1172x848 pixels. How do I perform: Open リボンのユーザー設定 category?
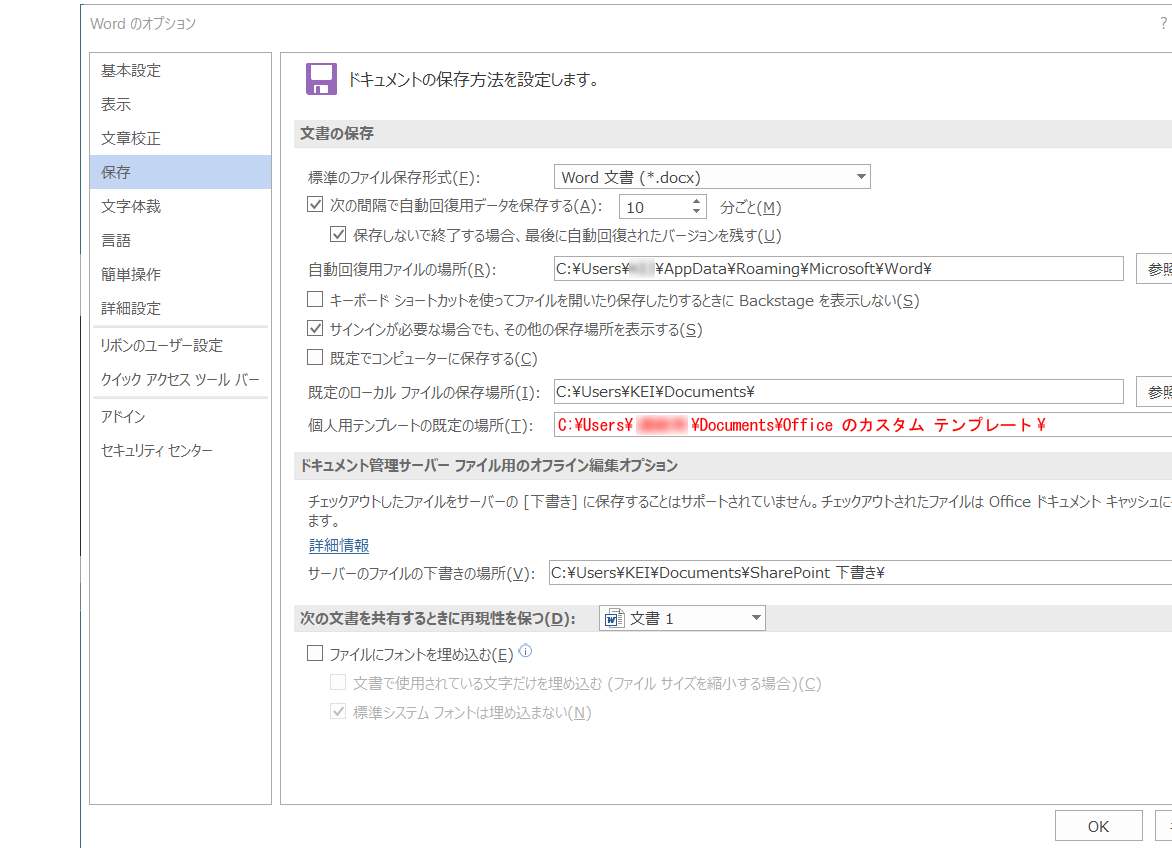[180, 345]
